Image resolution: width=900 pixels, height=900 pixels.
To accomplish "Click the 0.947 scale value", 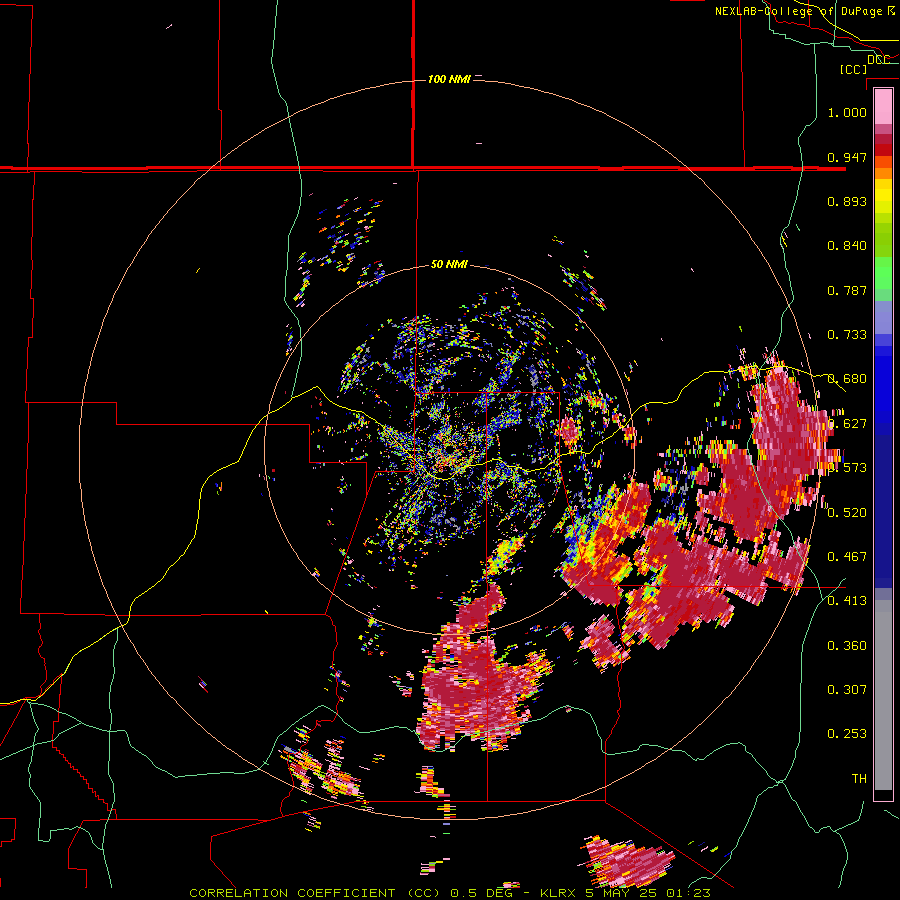I will click(x=847, y=157).
